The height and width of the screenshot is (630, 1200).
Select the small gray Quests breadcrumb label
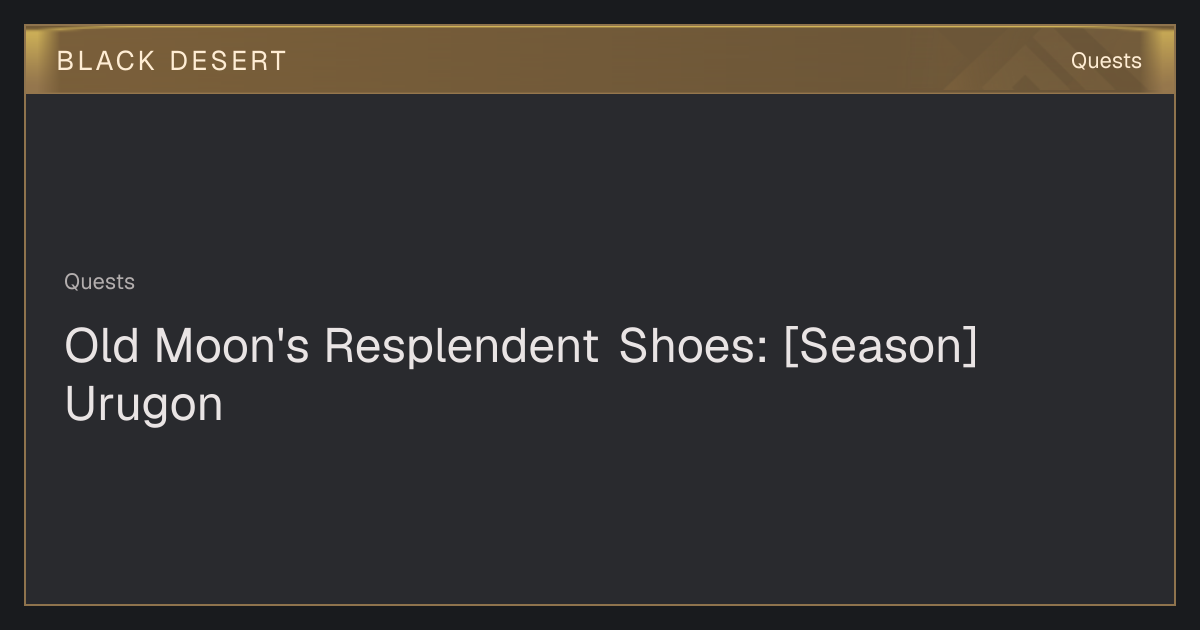click(x=99, y=282)
